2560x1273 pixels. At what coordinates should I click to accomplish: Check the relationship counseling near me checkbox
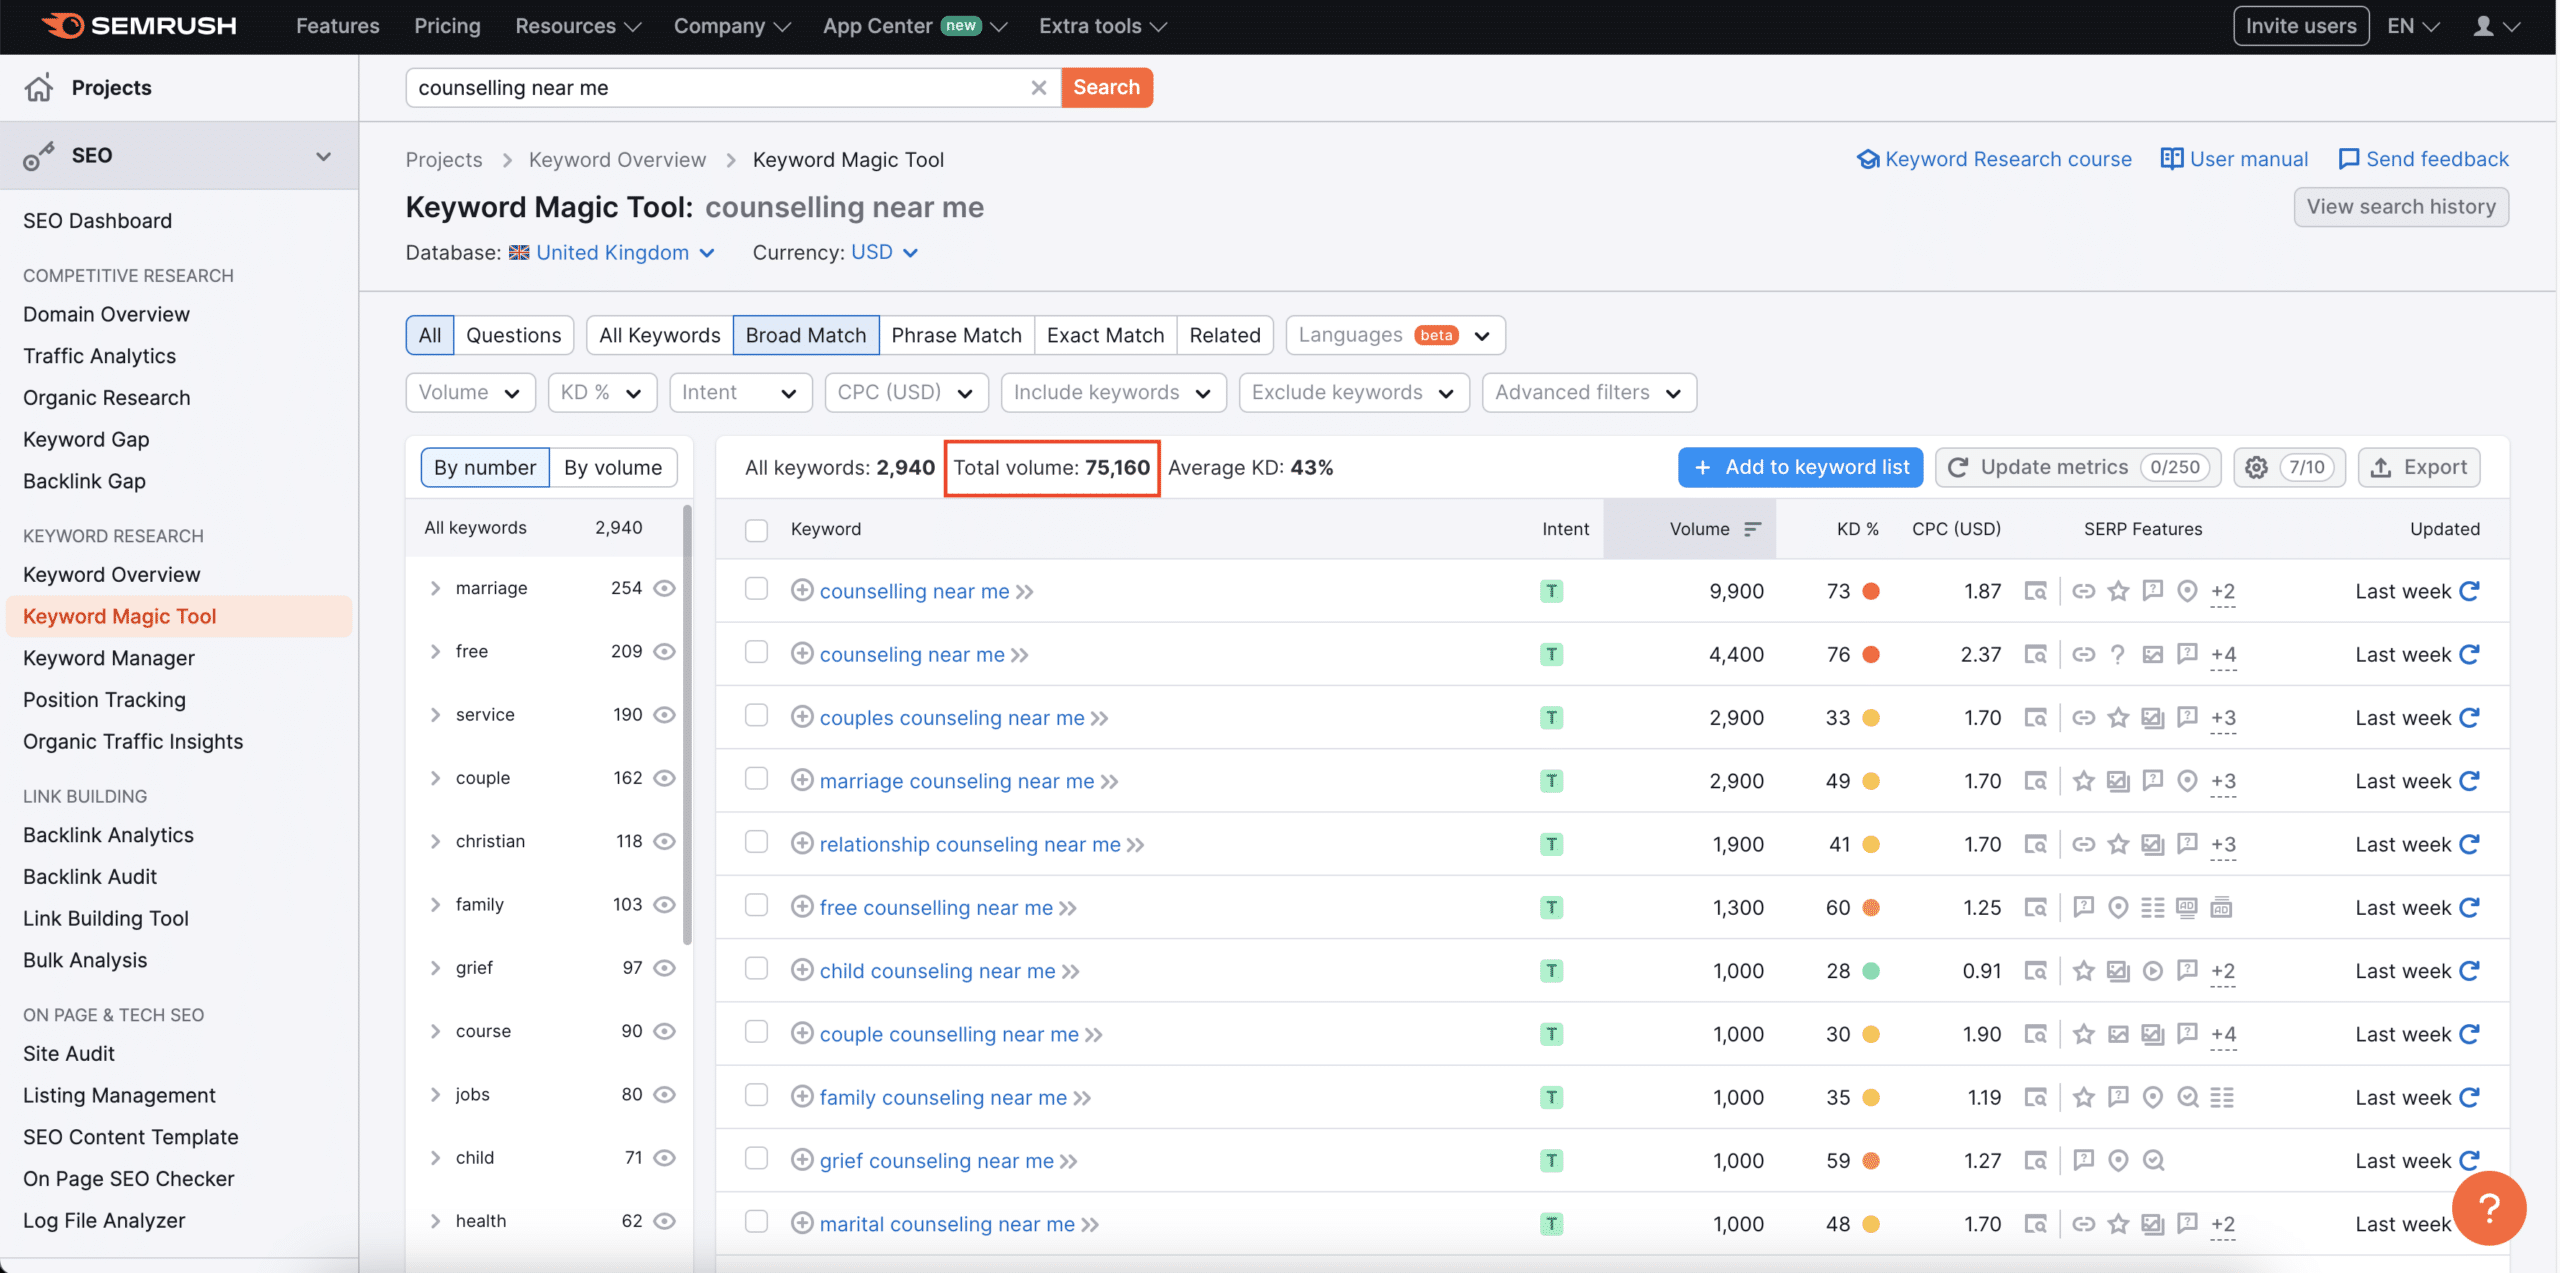pyautogui.click(x=757, y=842)
